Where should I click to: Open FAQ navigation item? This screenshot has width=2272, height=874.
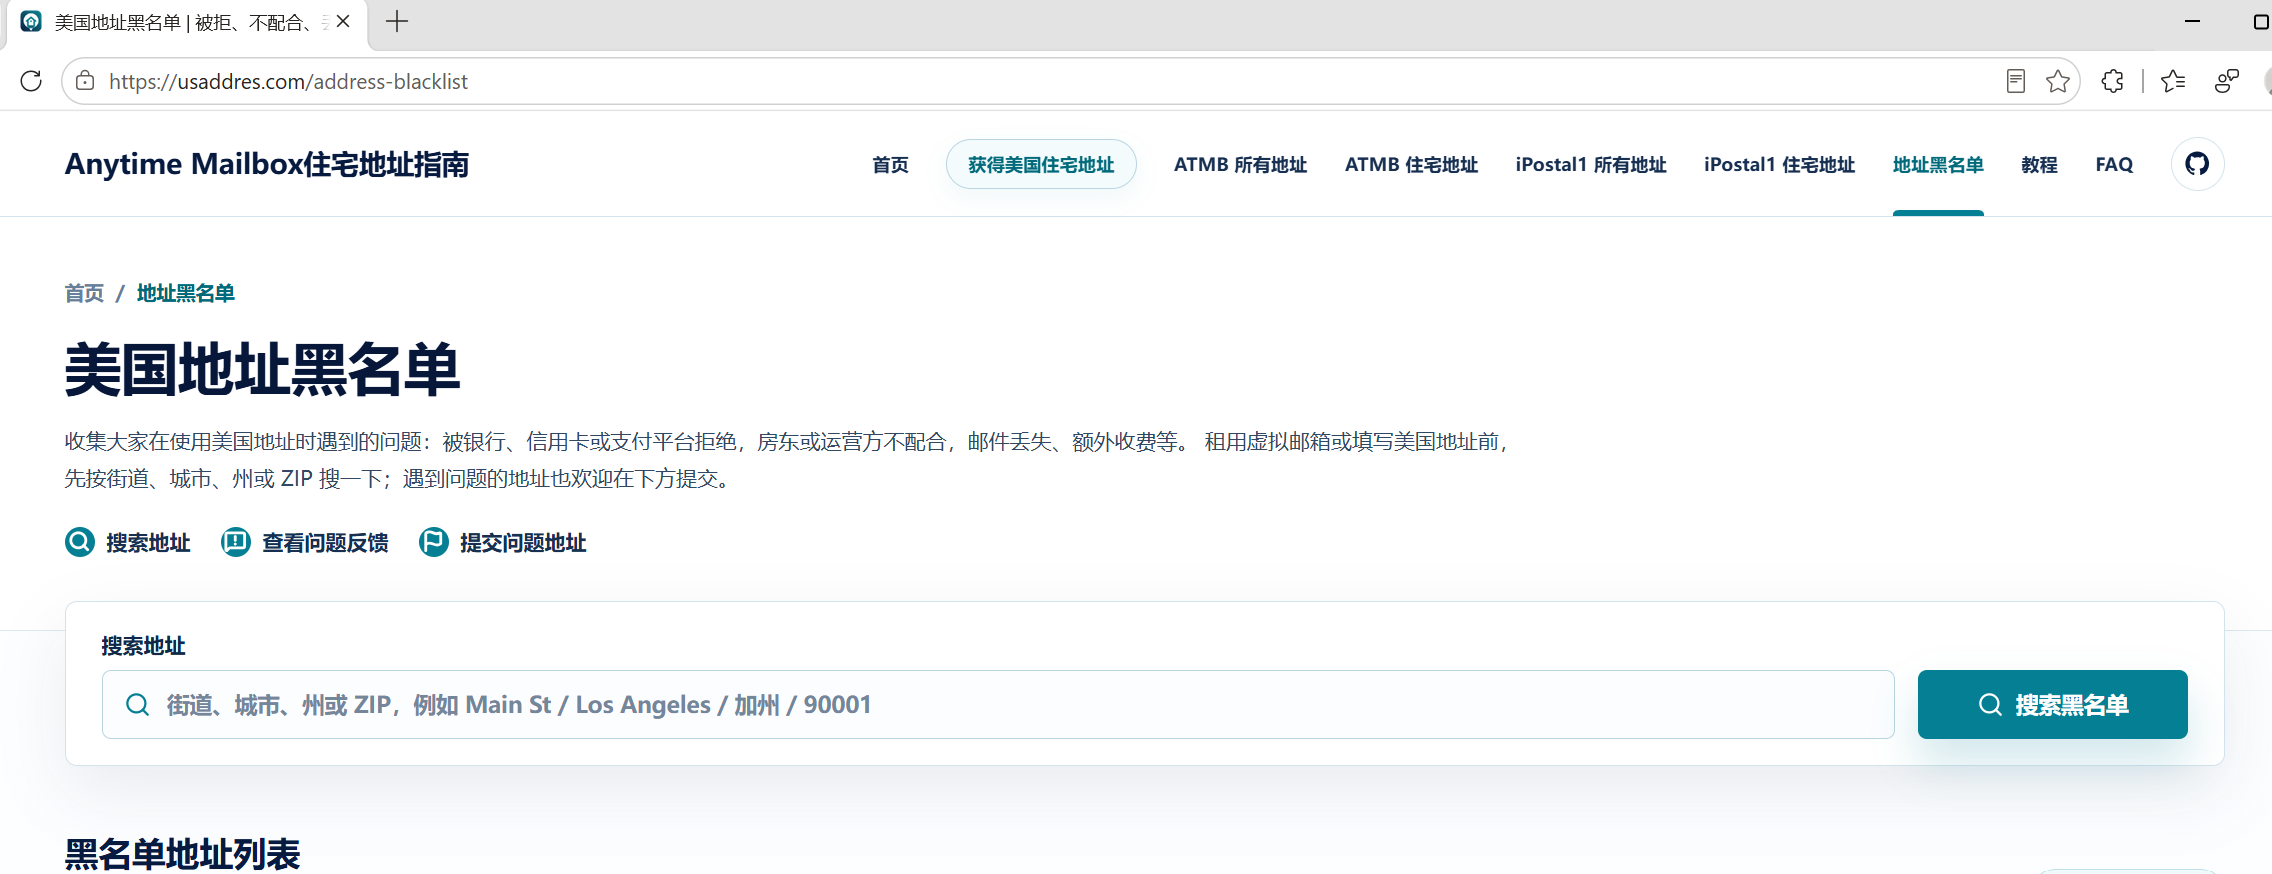2114,165
